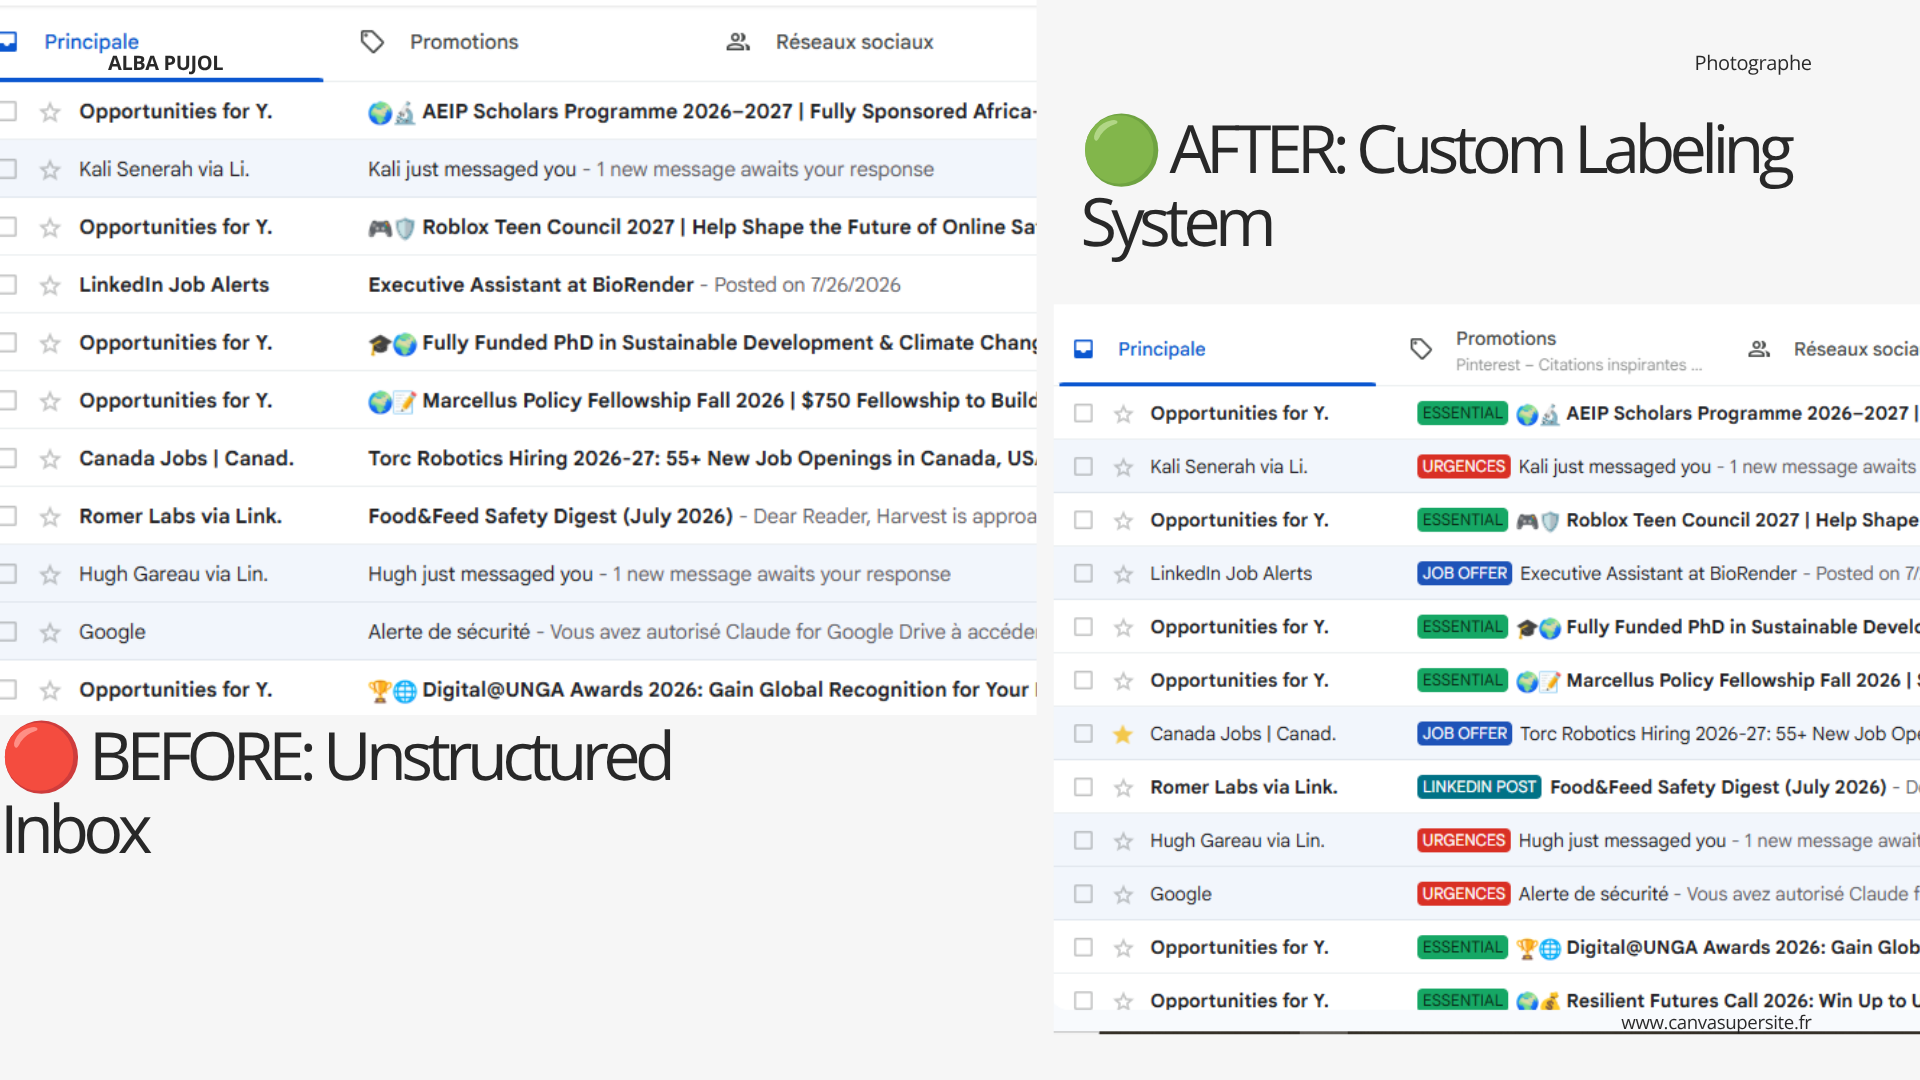Star the Resilient Futures Call email in the right inbox
1920x1080 pixels.
1123,1001
